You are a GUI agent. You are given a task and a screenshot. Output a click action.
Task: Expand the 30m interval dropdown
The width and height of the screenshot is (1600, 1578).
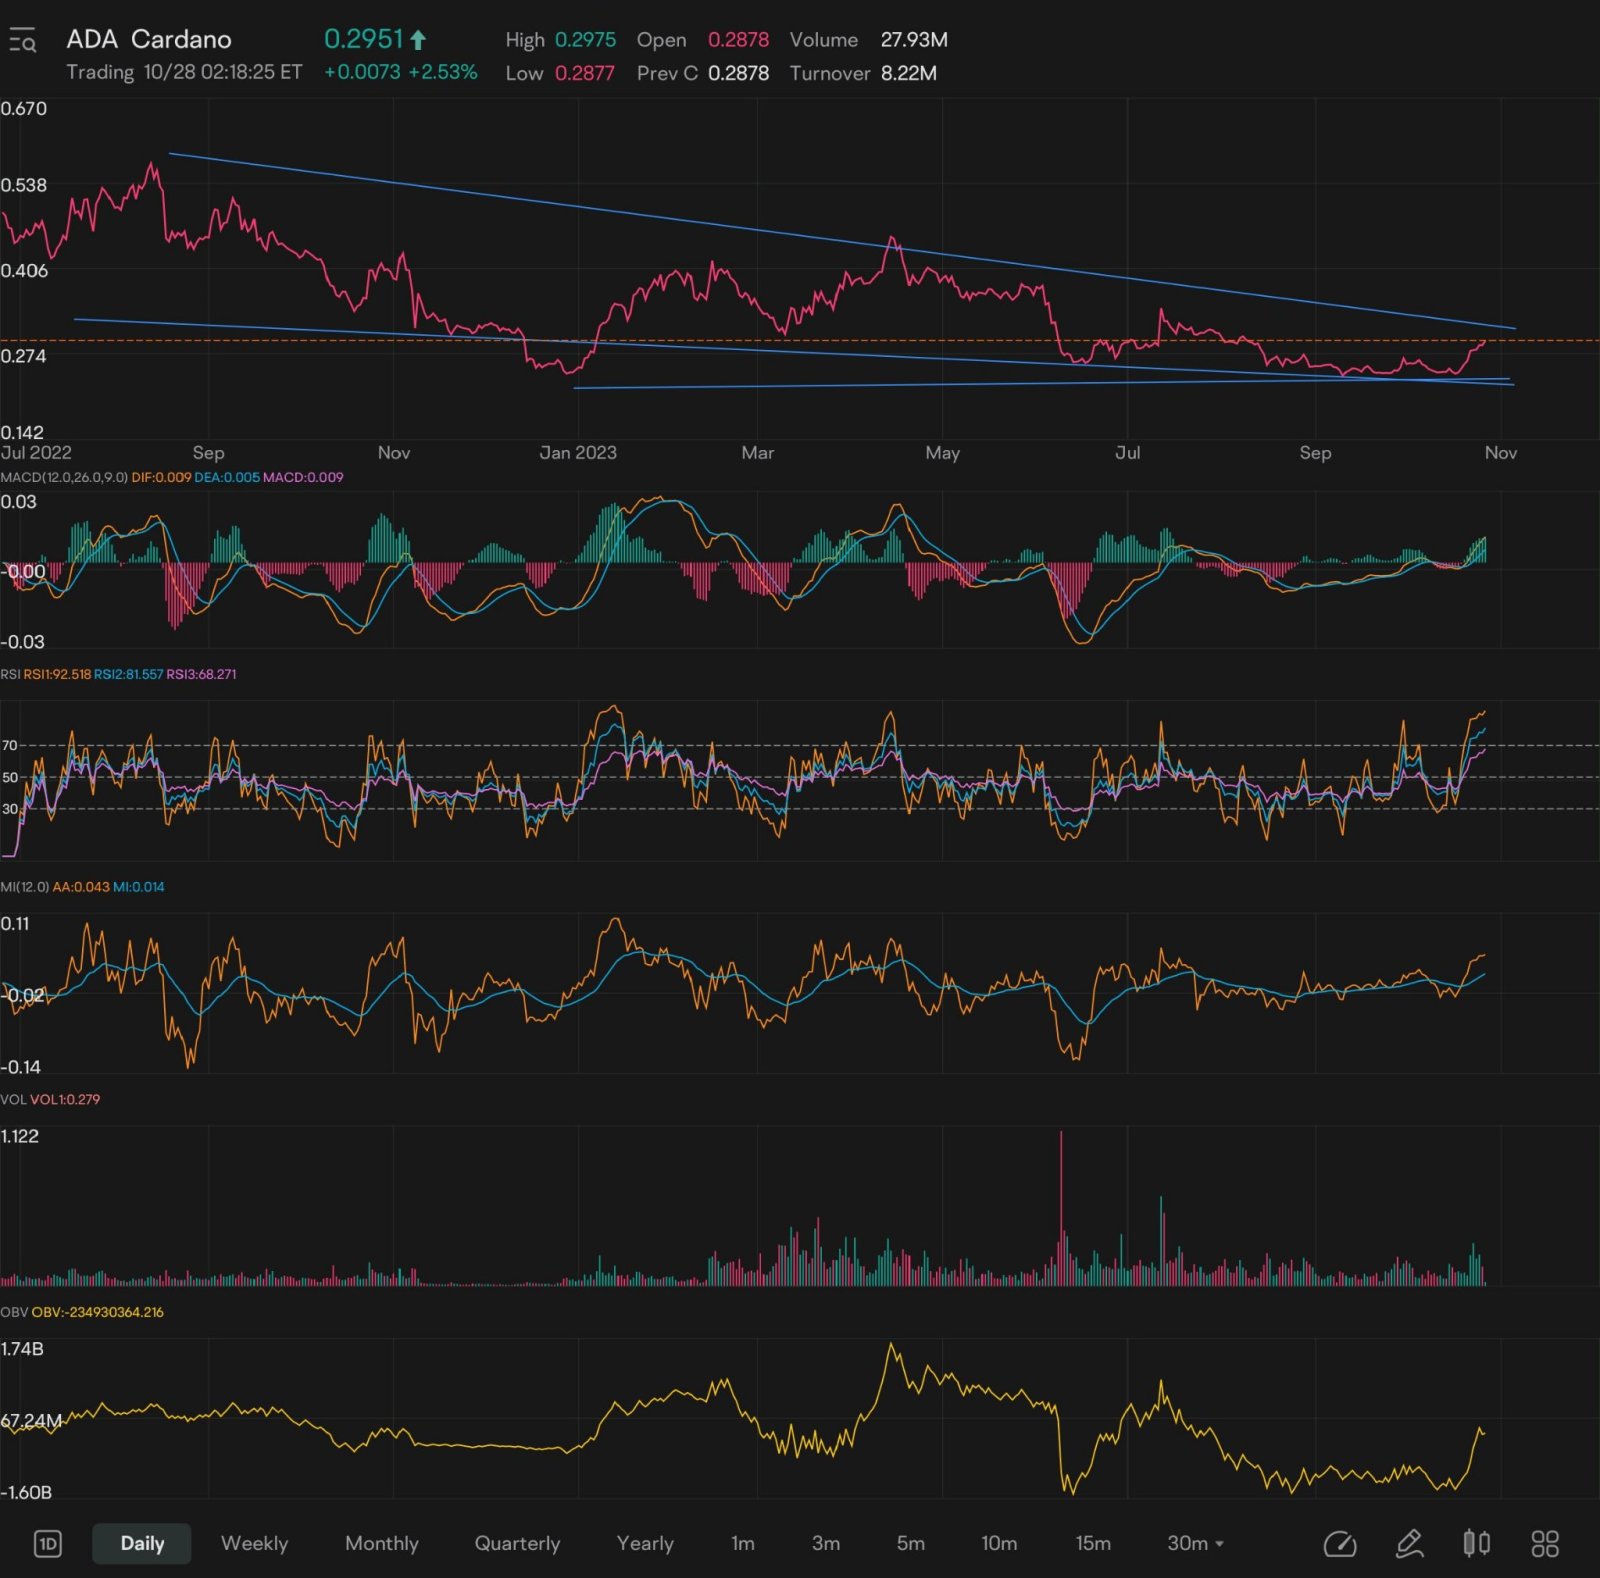[1195, 1543]
